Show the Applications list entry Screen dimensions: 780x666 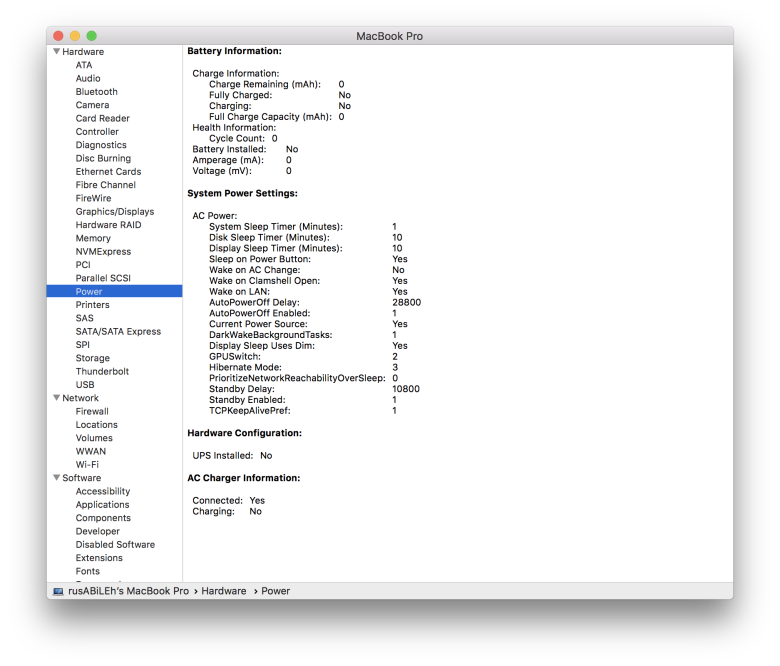102,504
